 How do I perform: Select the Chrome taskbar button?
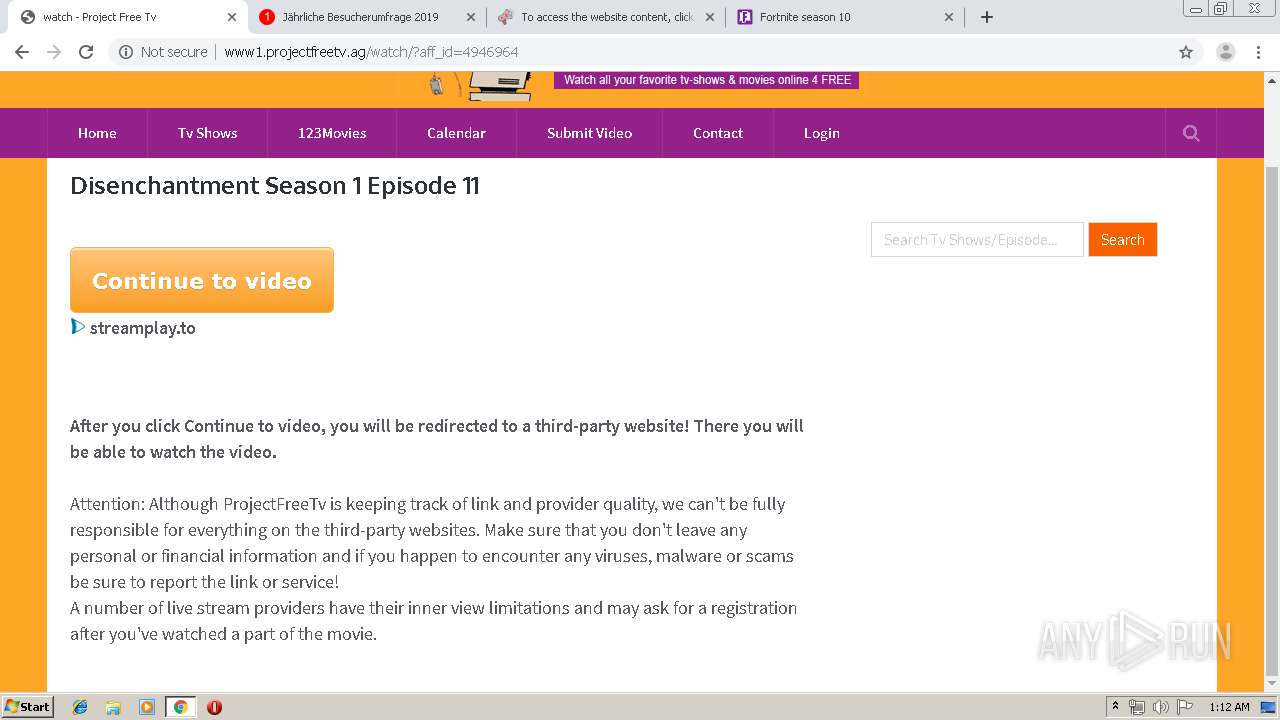coord(180,707)
